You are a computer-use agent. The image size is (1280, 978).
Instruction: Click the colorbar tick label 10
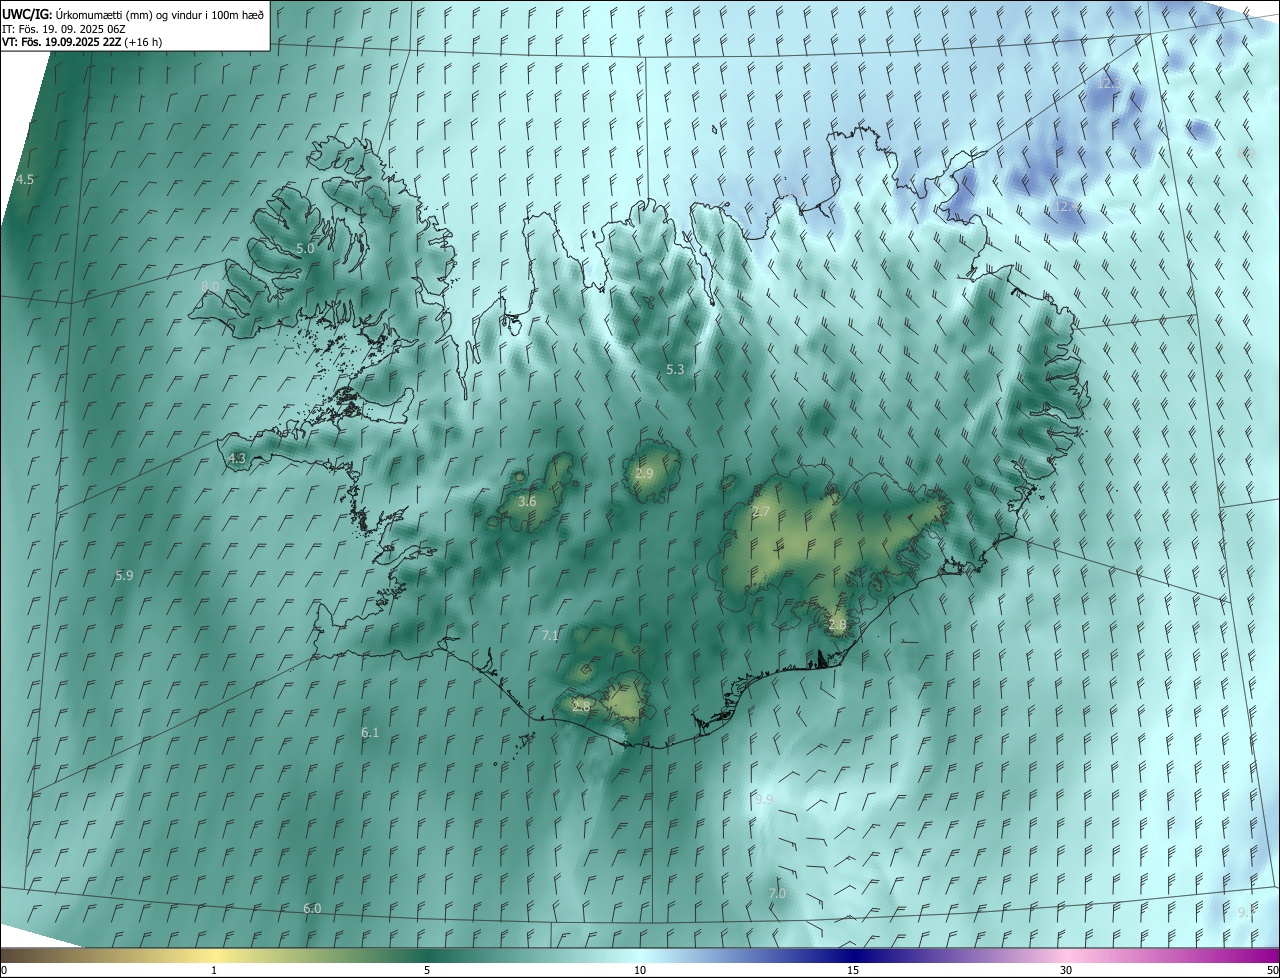(640, 971)
